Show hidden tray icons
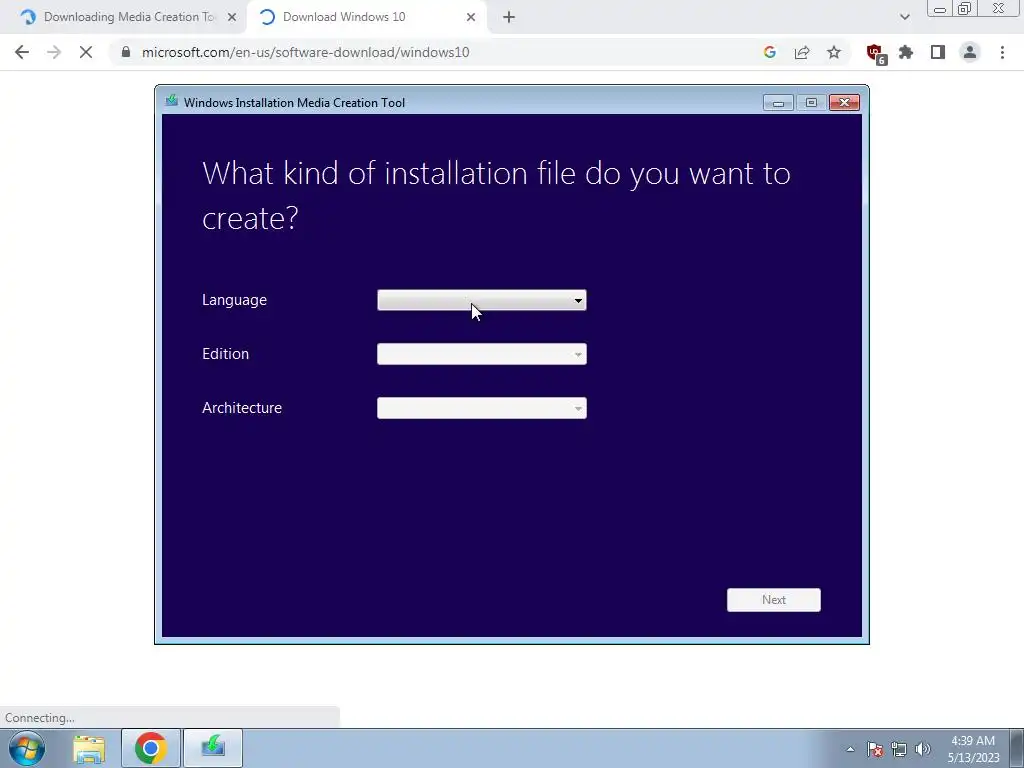 coord(850,749)
